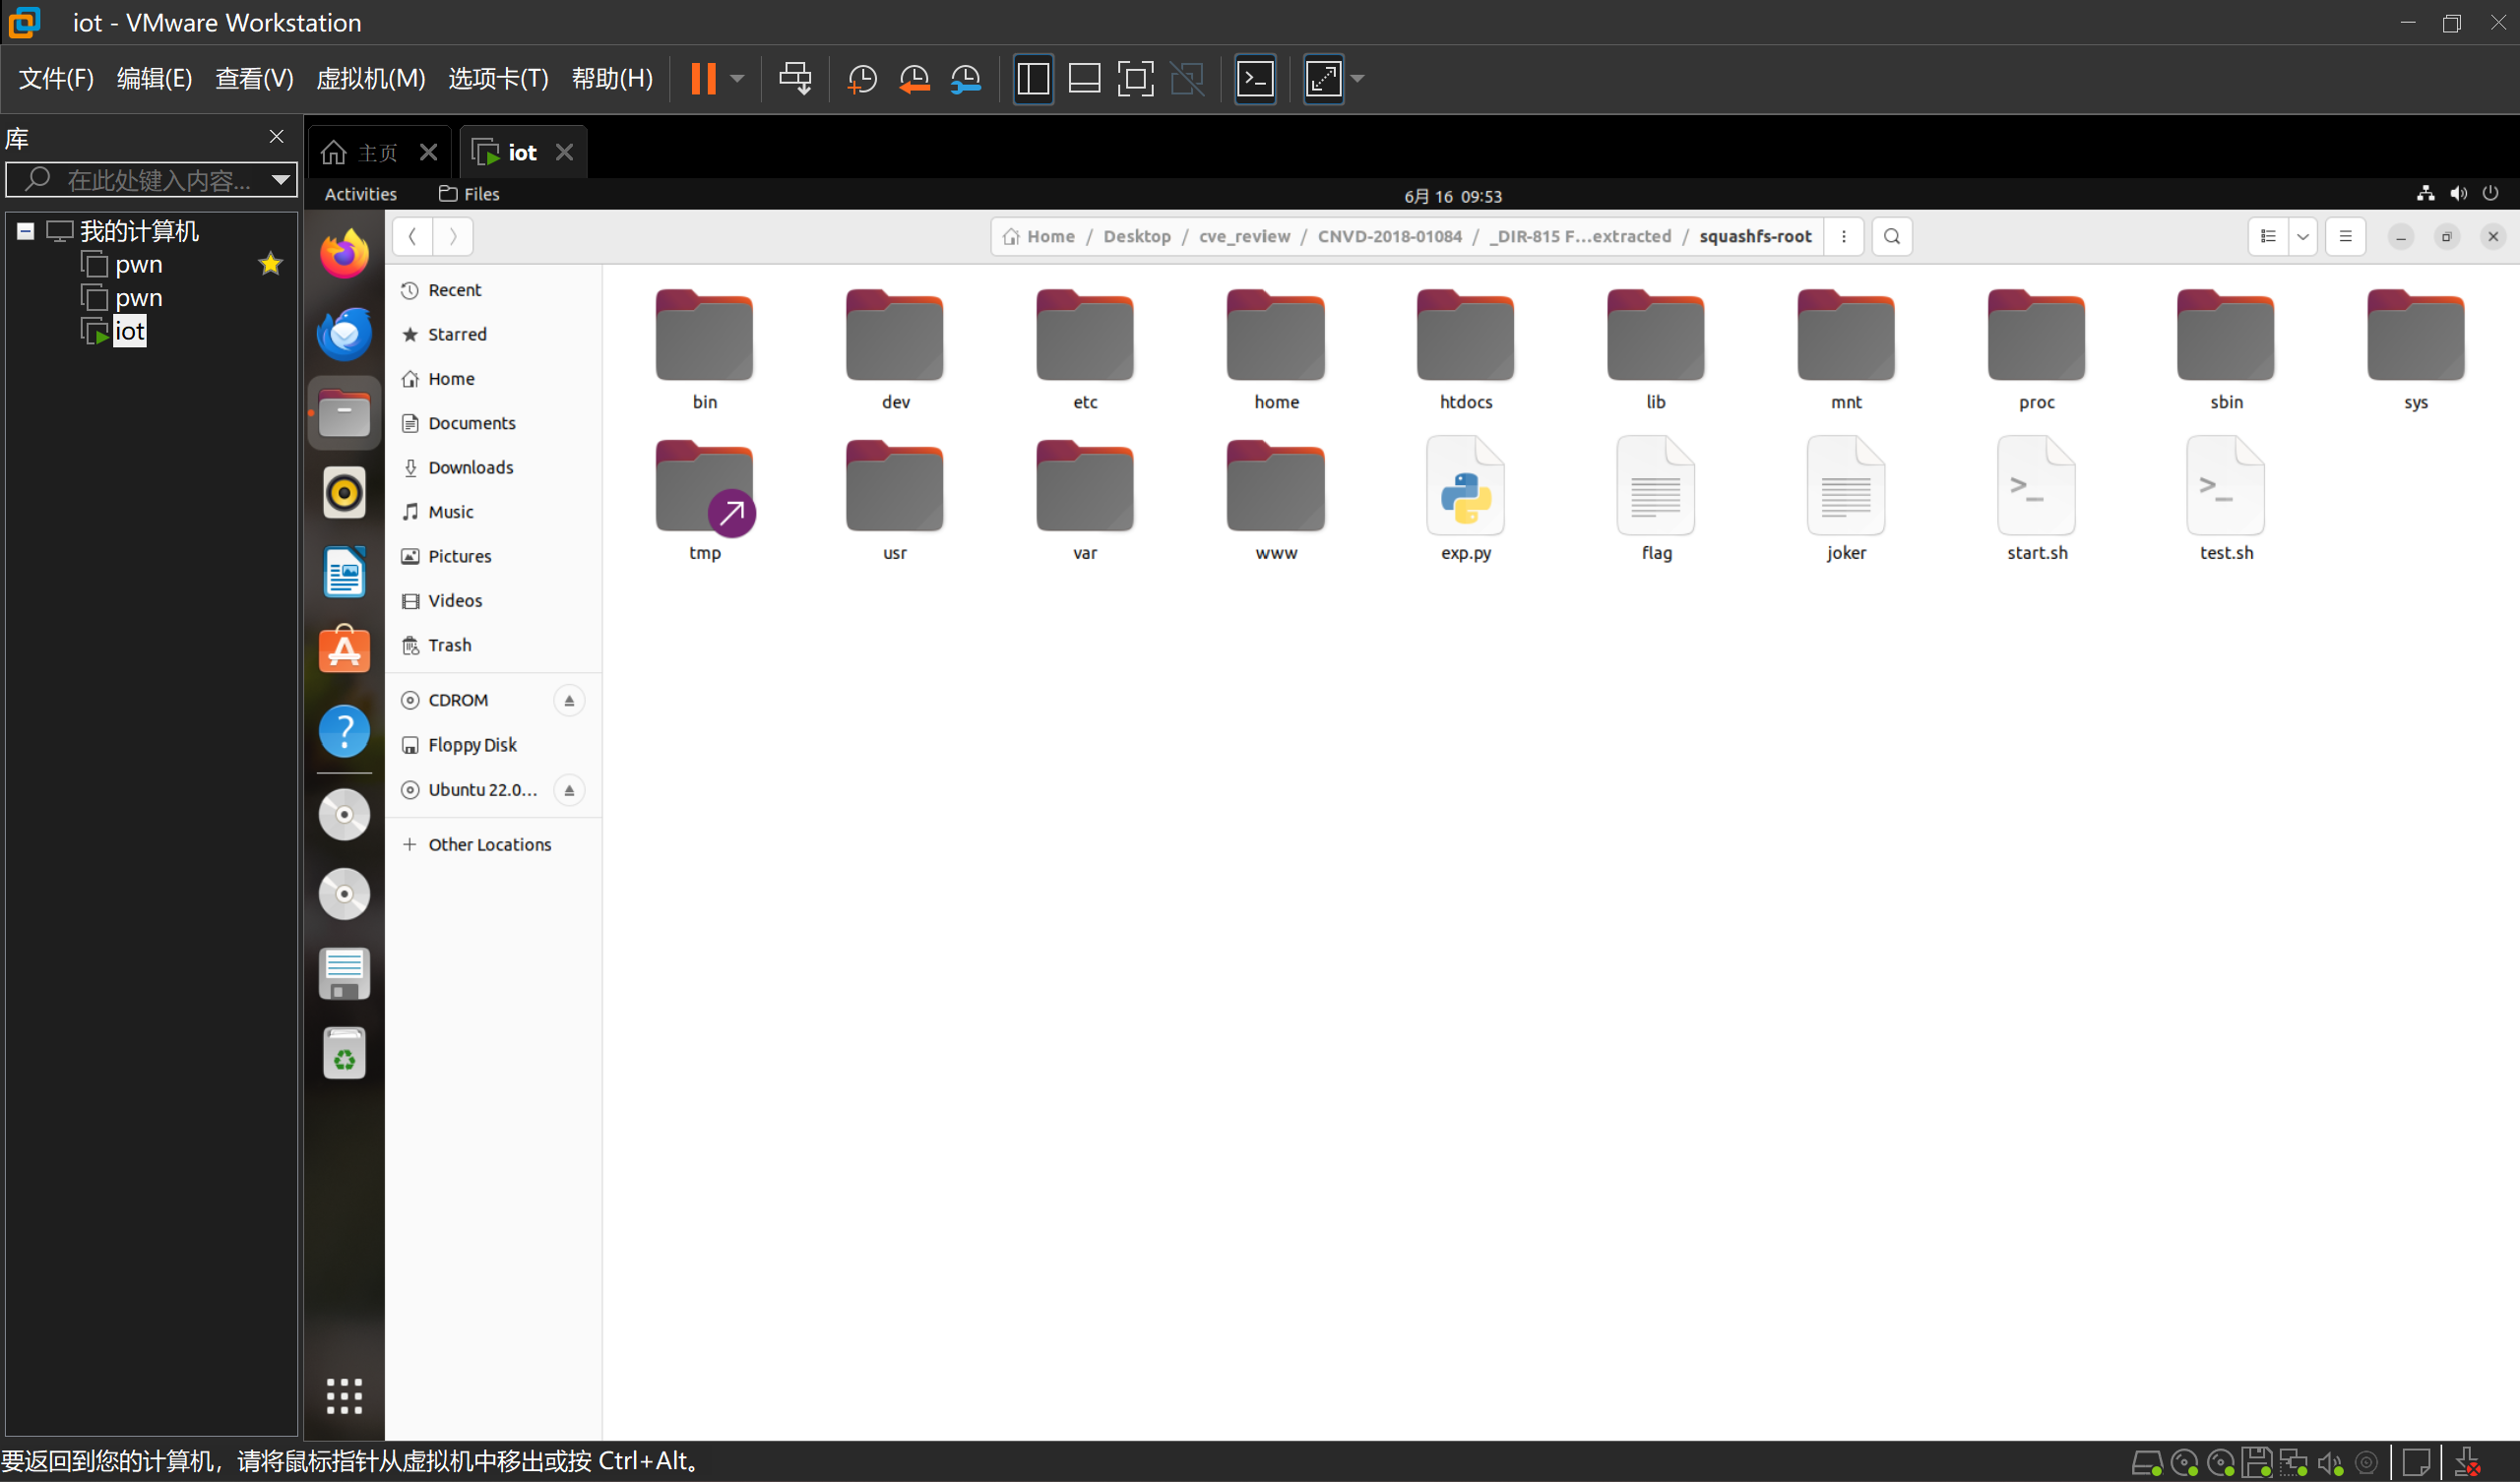This screenshot has height=1482, width=2520.
Task: Open the Trash icon in the dock
Action: tap(344, 1053)
